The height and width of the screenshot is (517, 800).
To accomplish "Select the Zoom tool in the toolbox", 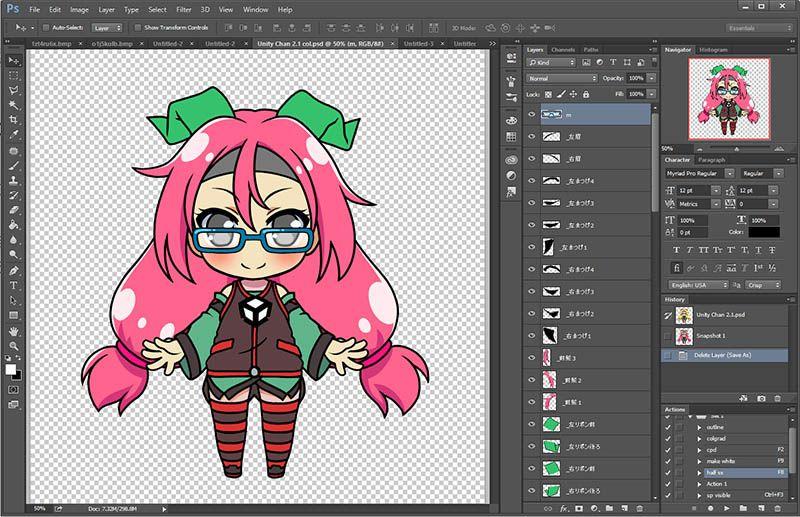I will (13, 346).
